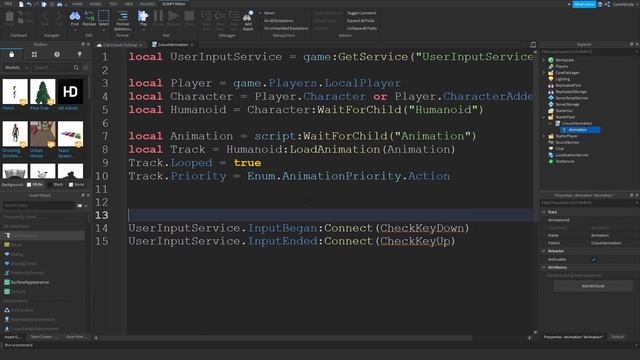Click the Paste icon in Clipboard group

(9, 19)
